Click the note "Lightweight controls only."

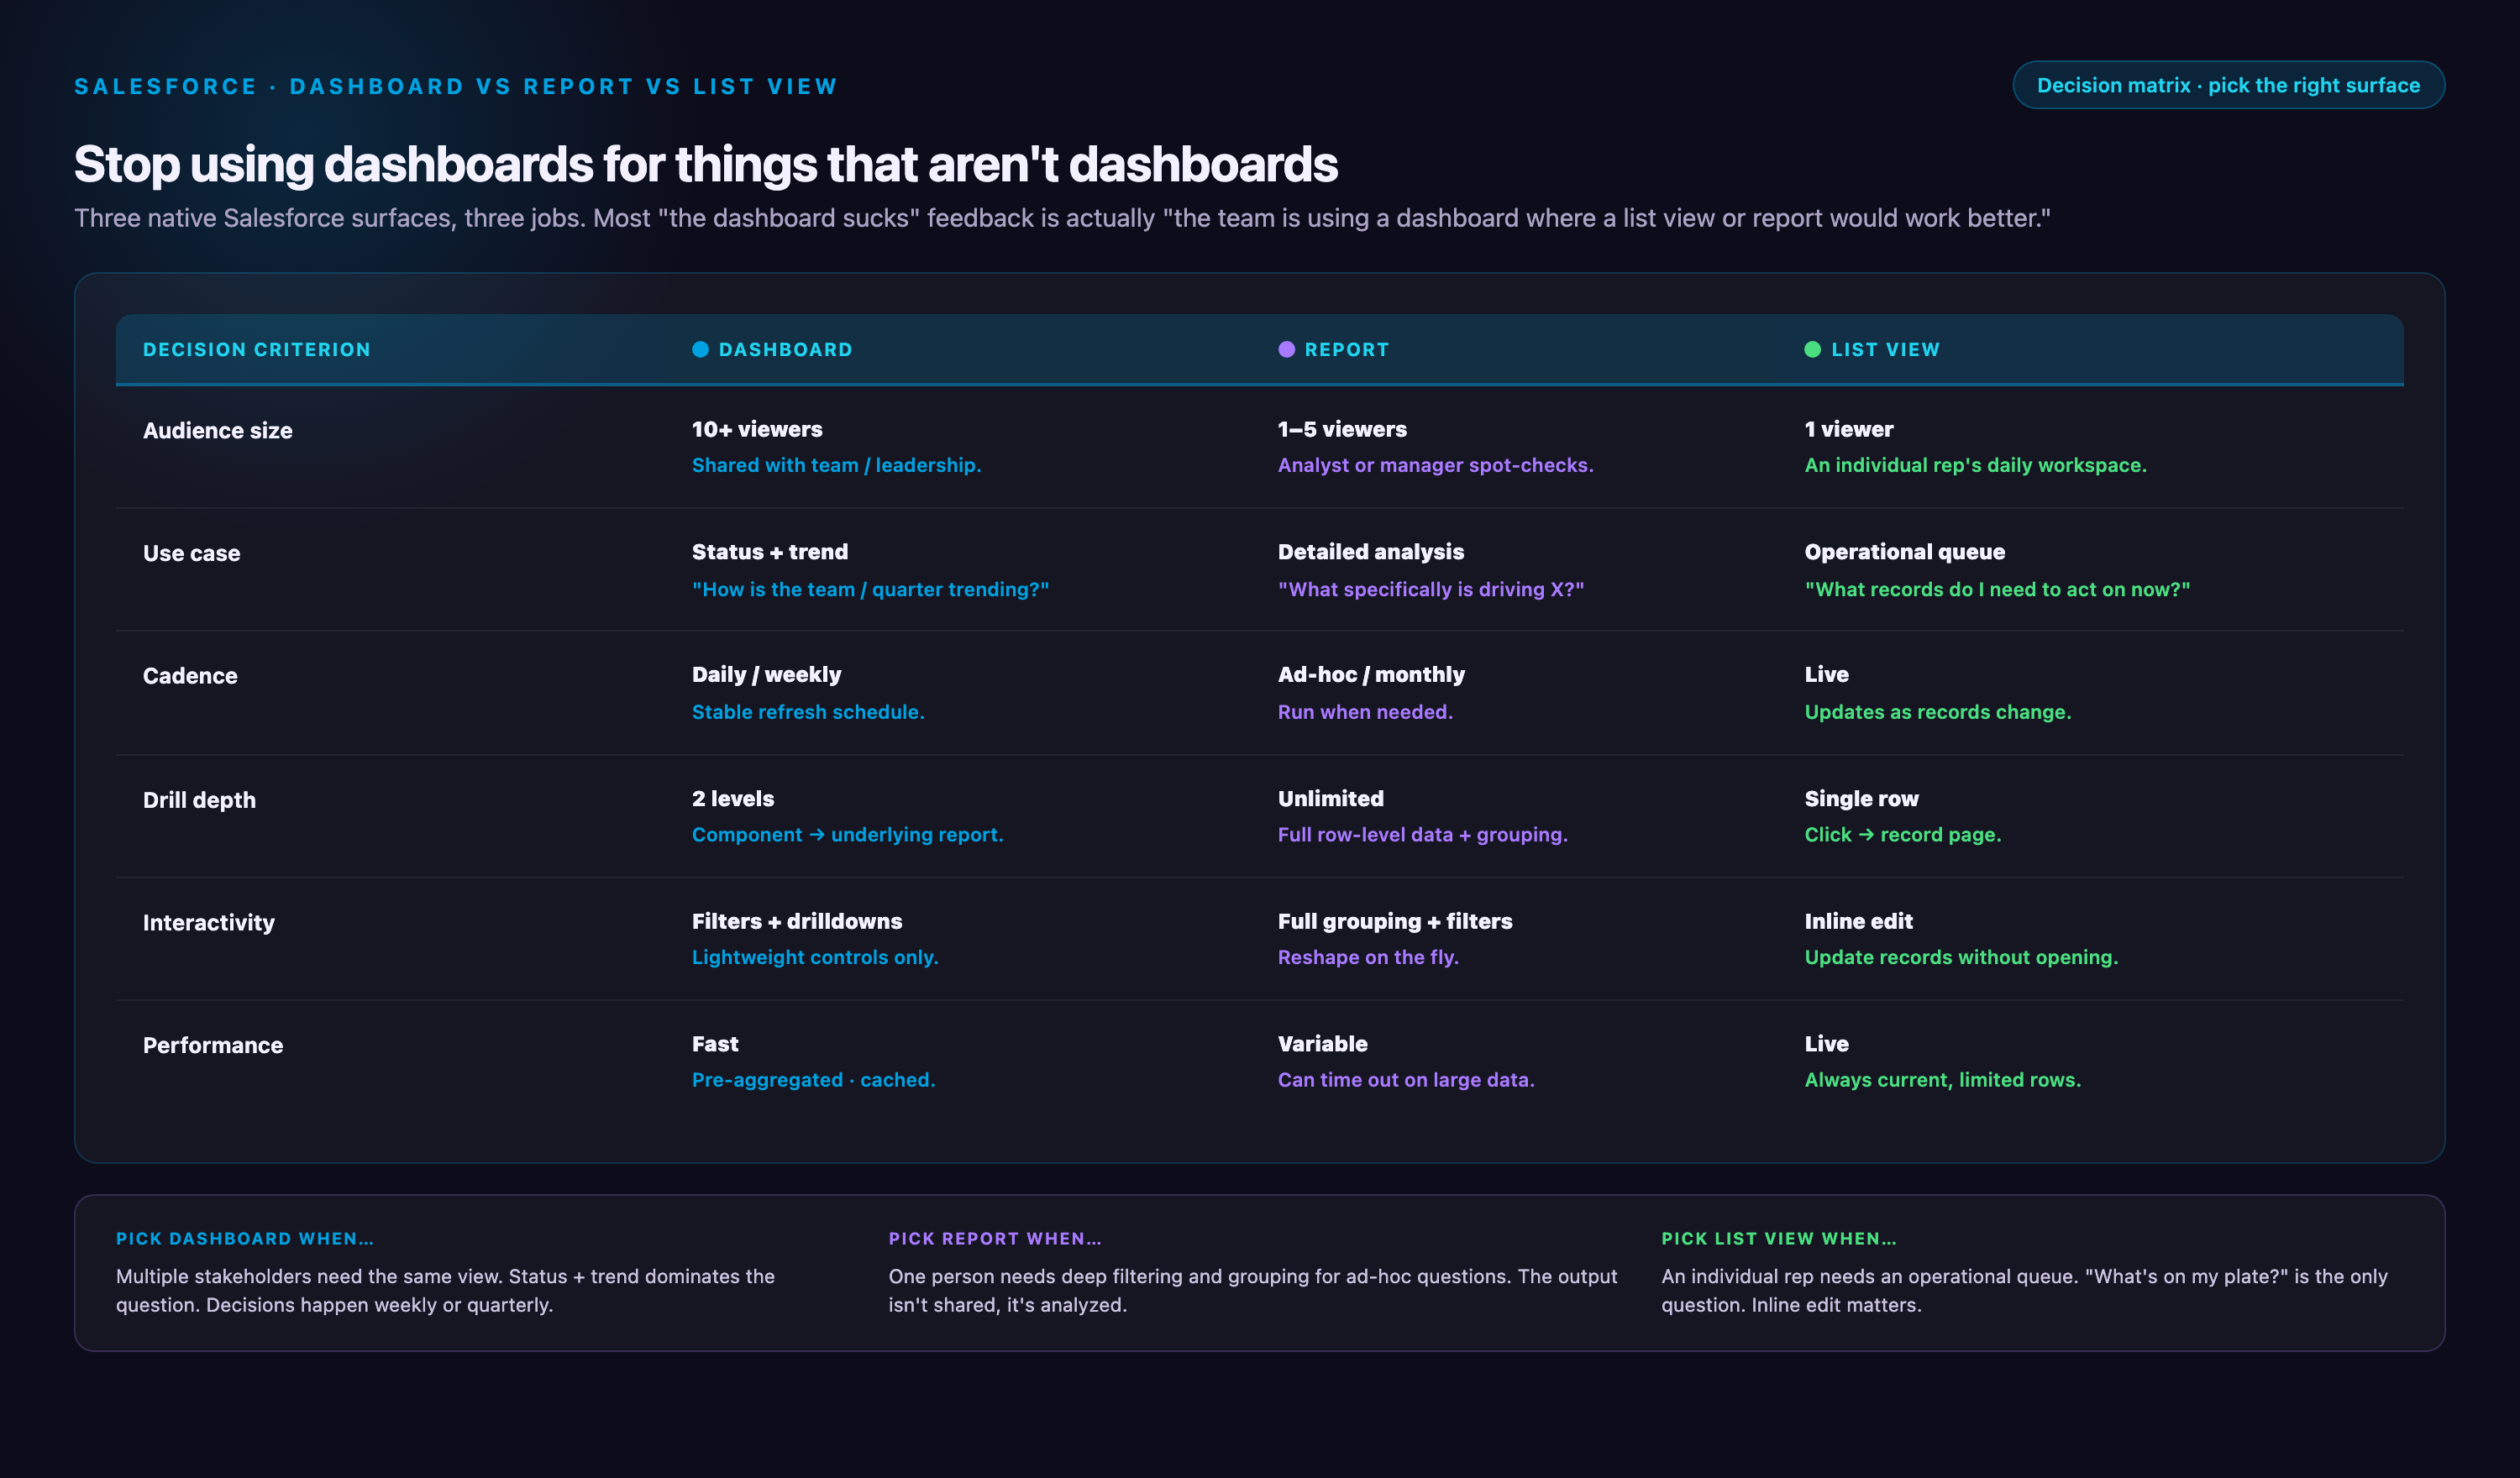pyautogui.click(x=814, y=957)
